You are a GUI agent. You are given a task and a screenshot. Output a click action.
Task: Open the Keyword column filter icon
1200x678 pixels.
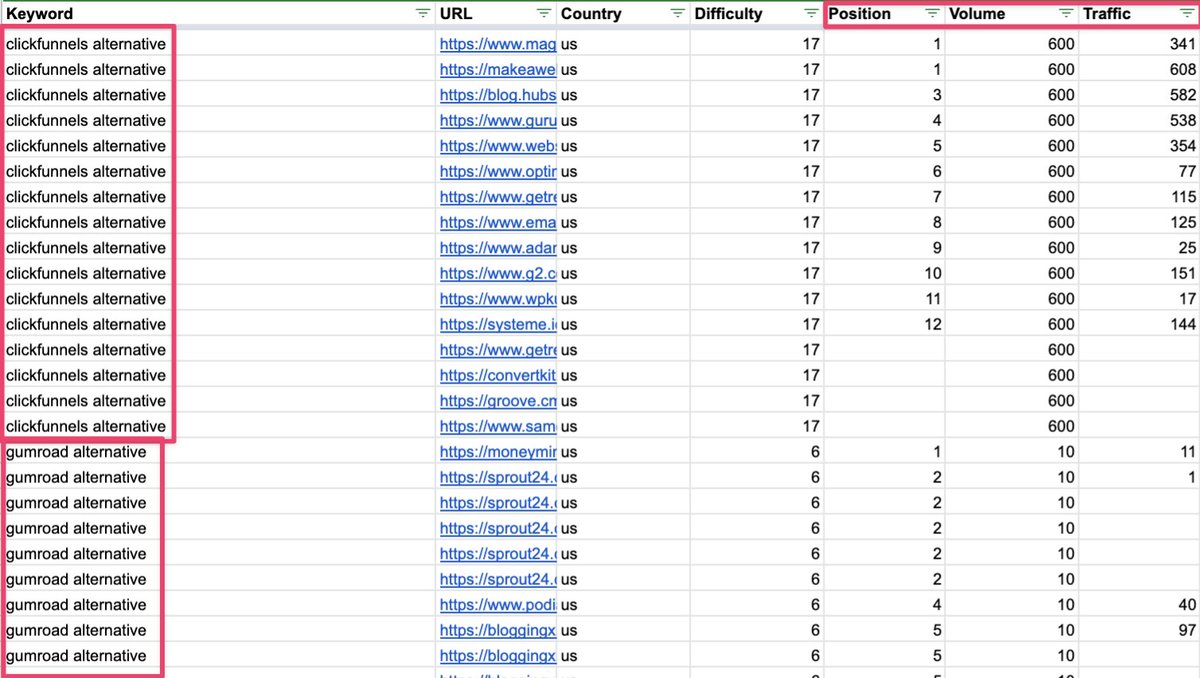(423, 14)
